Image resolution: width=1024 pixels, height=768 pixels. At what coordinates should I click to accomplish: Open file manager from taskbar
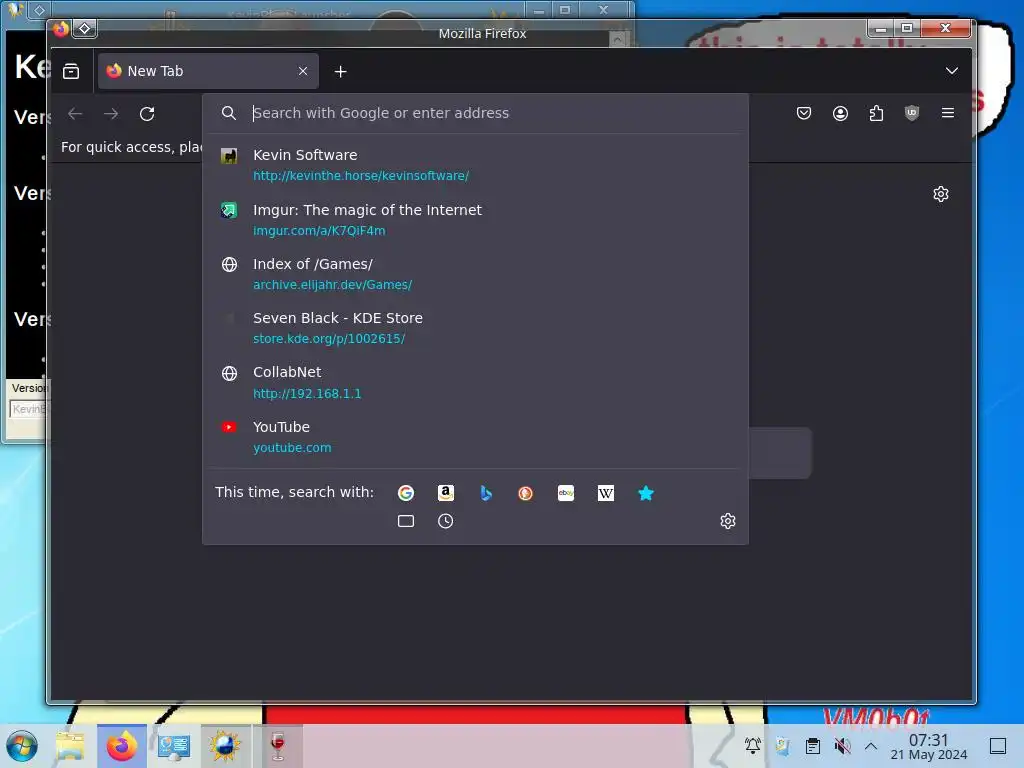click(71, 746)
